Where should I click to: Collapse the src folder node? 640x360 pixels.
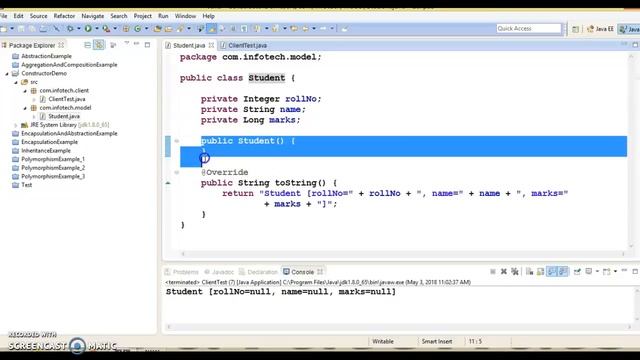16,82
